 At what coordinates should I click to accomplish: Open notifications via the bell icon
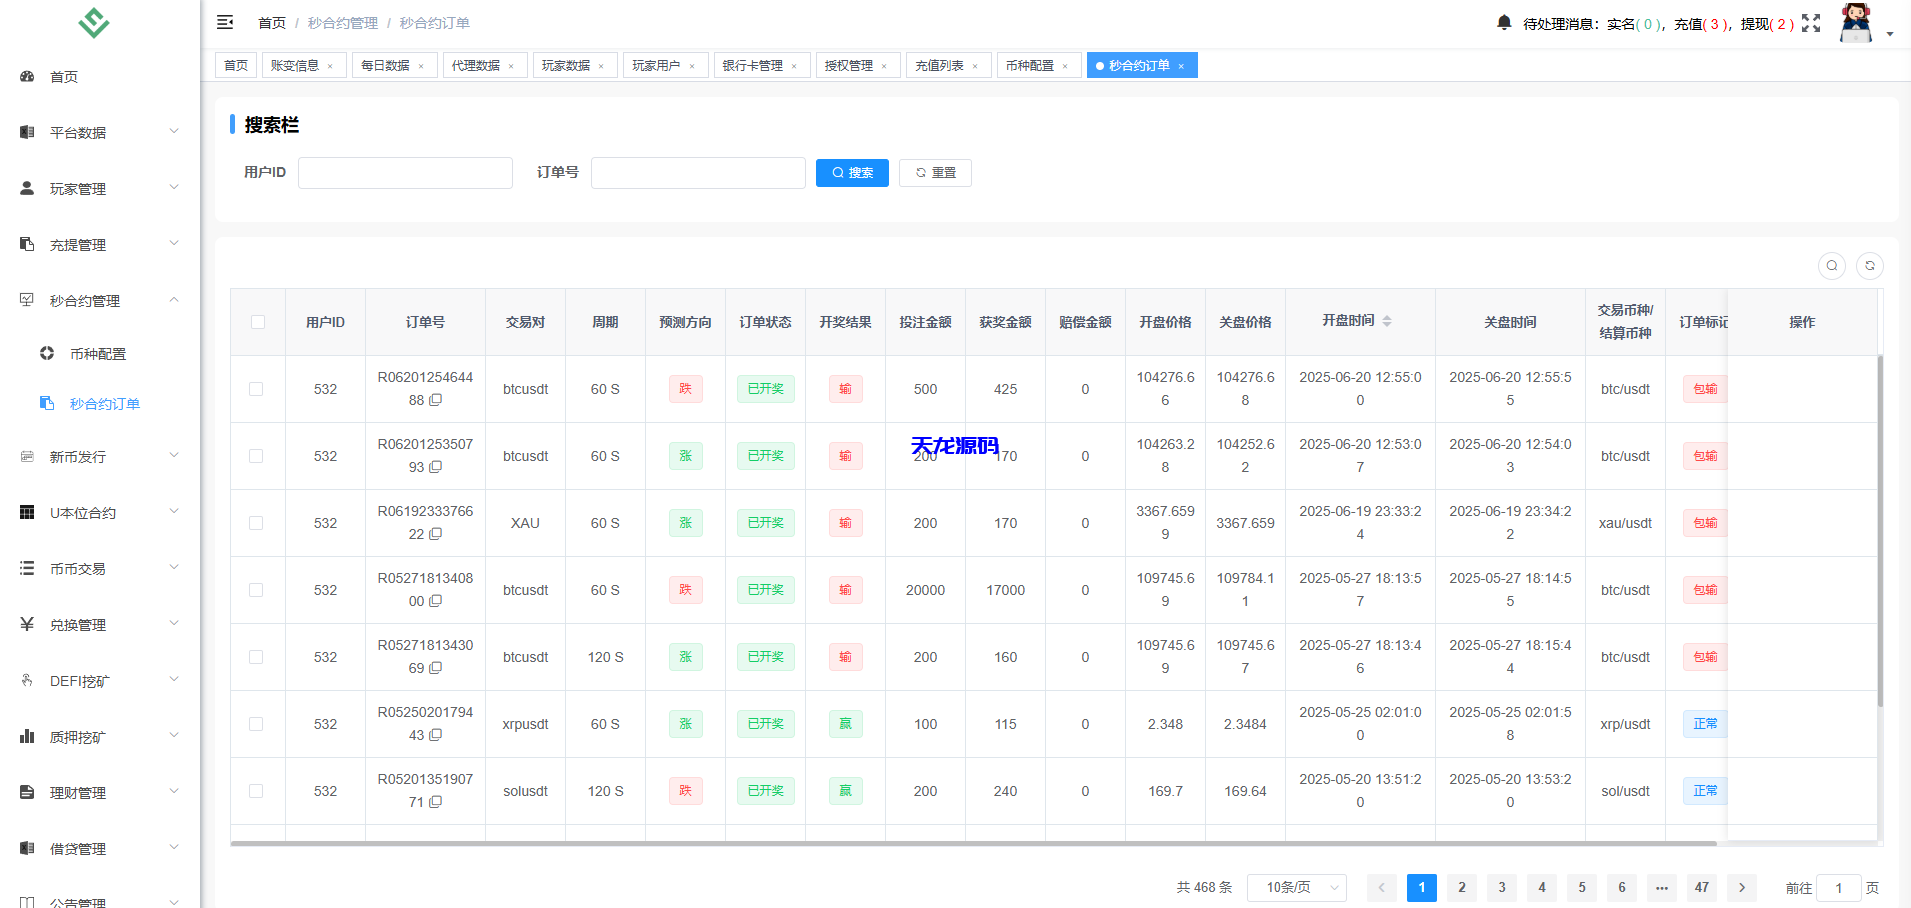(1504, 21)
